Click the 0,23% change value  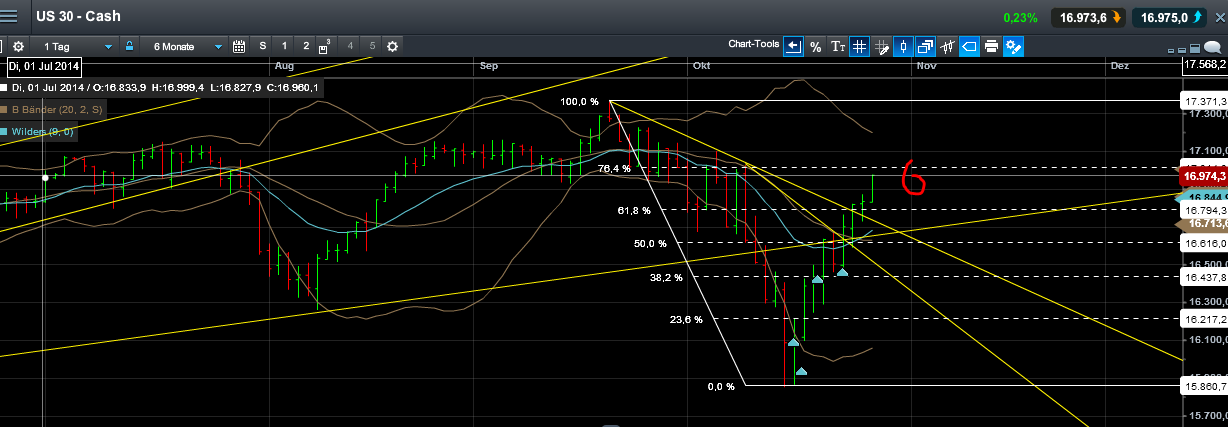[x=1019, y=17]
